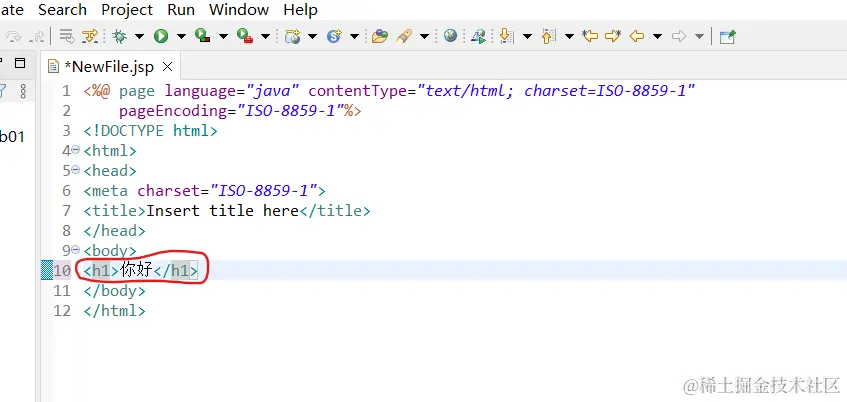
Task: Collapse the html tag fold on line 4
Action: coord(76,150)
